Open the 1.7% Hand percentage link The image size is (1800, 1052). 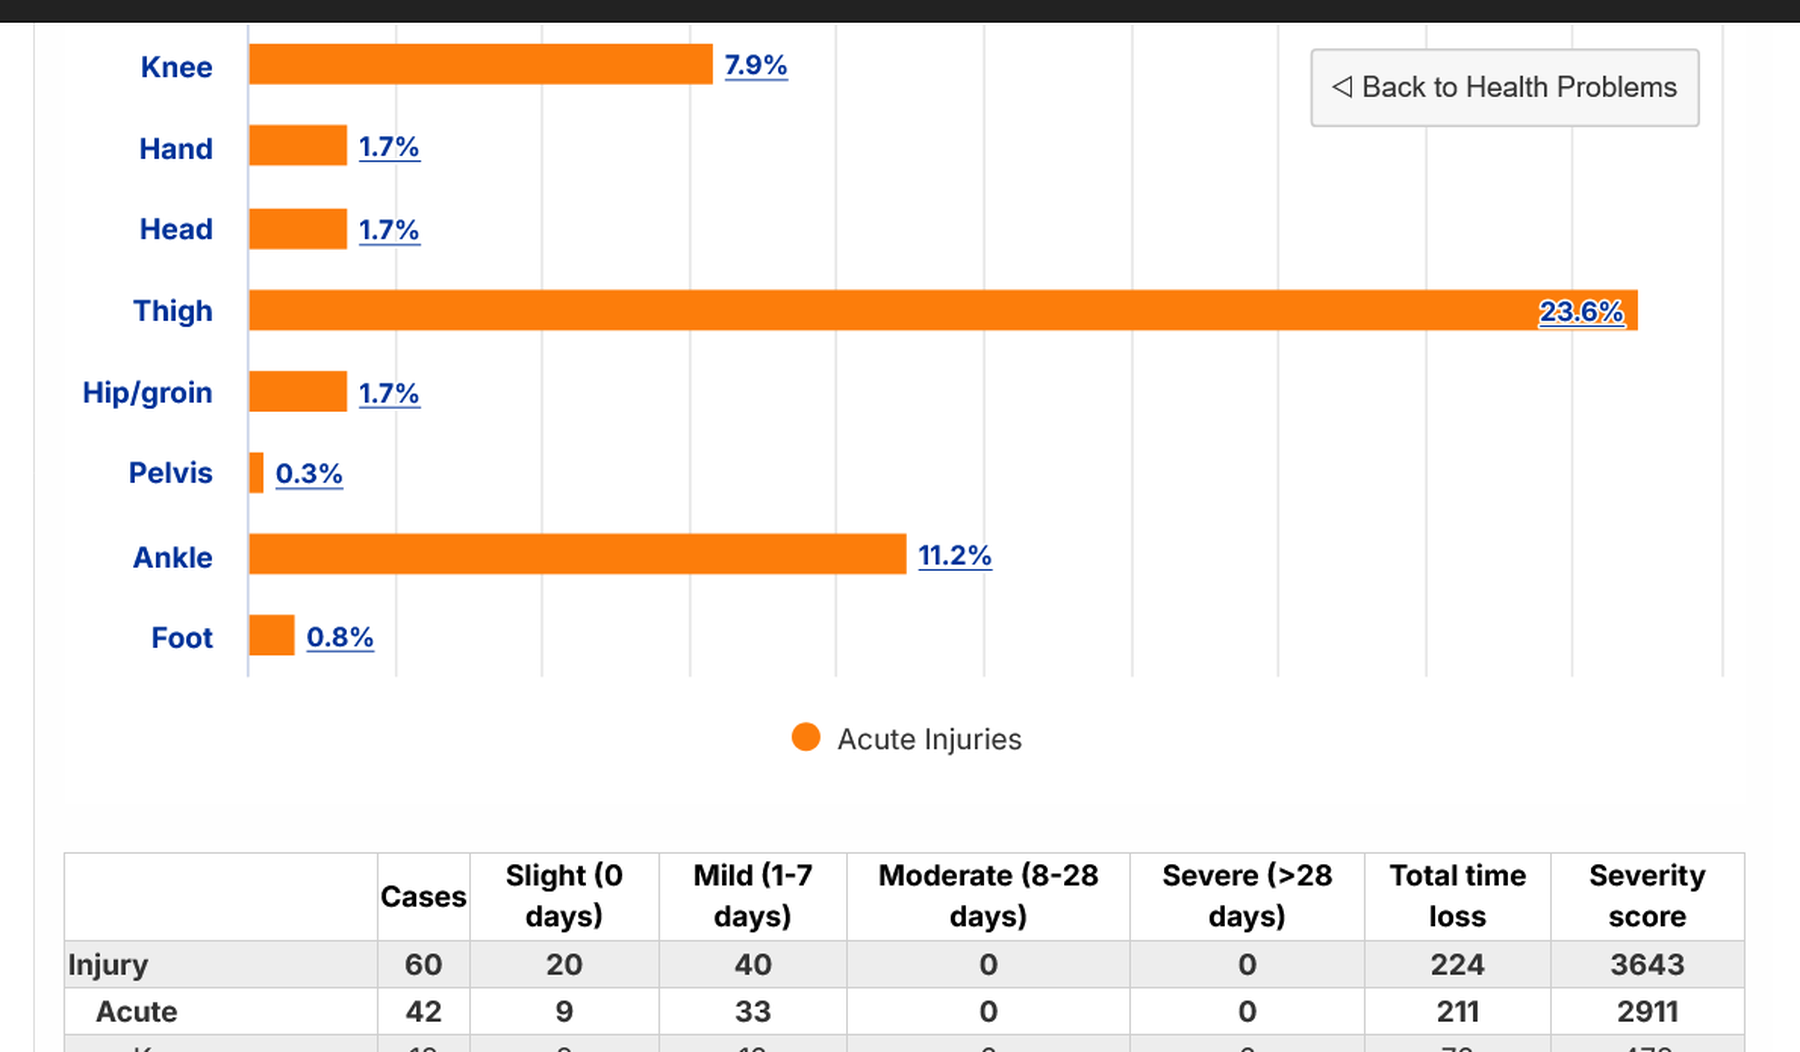tap(389, 147)
